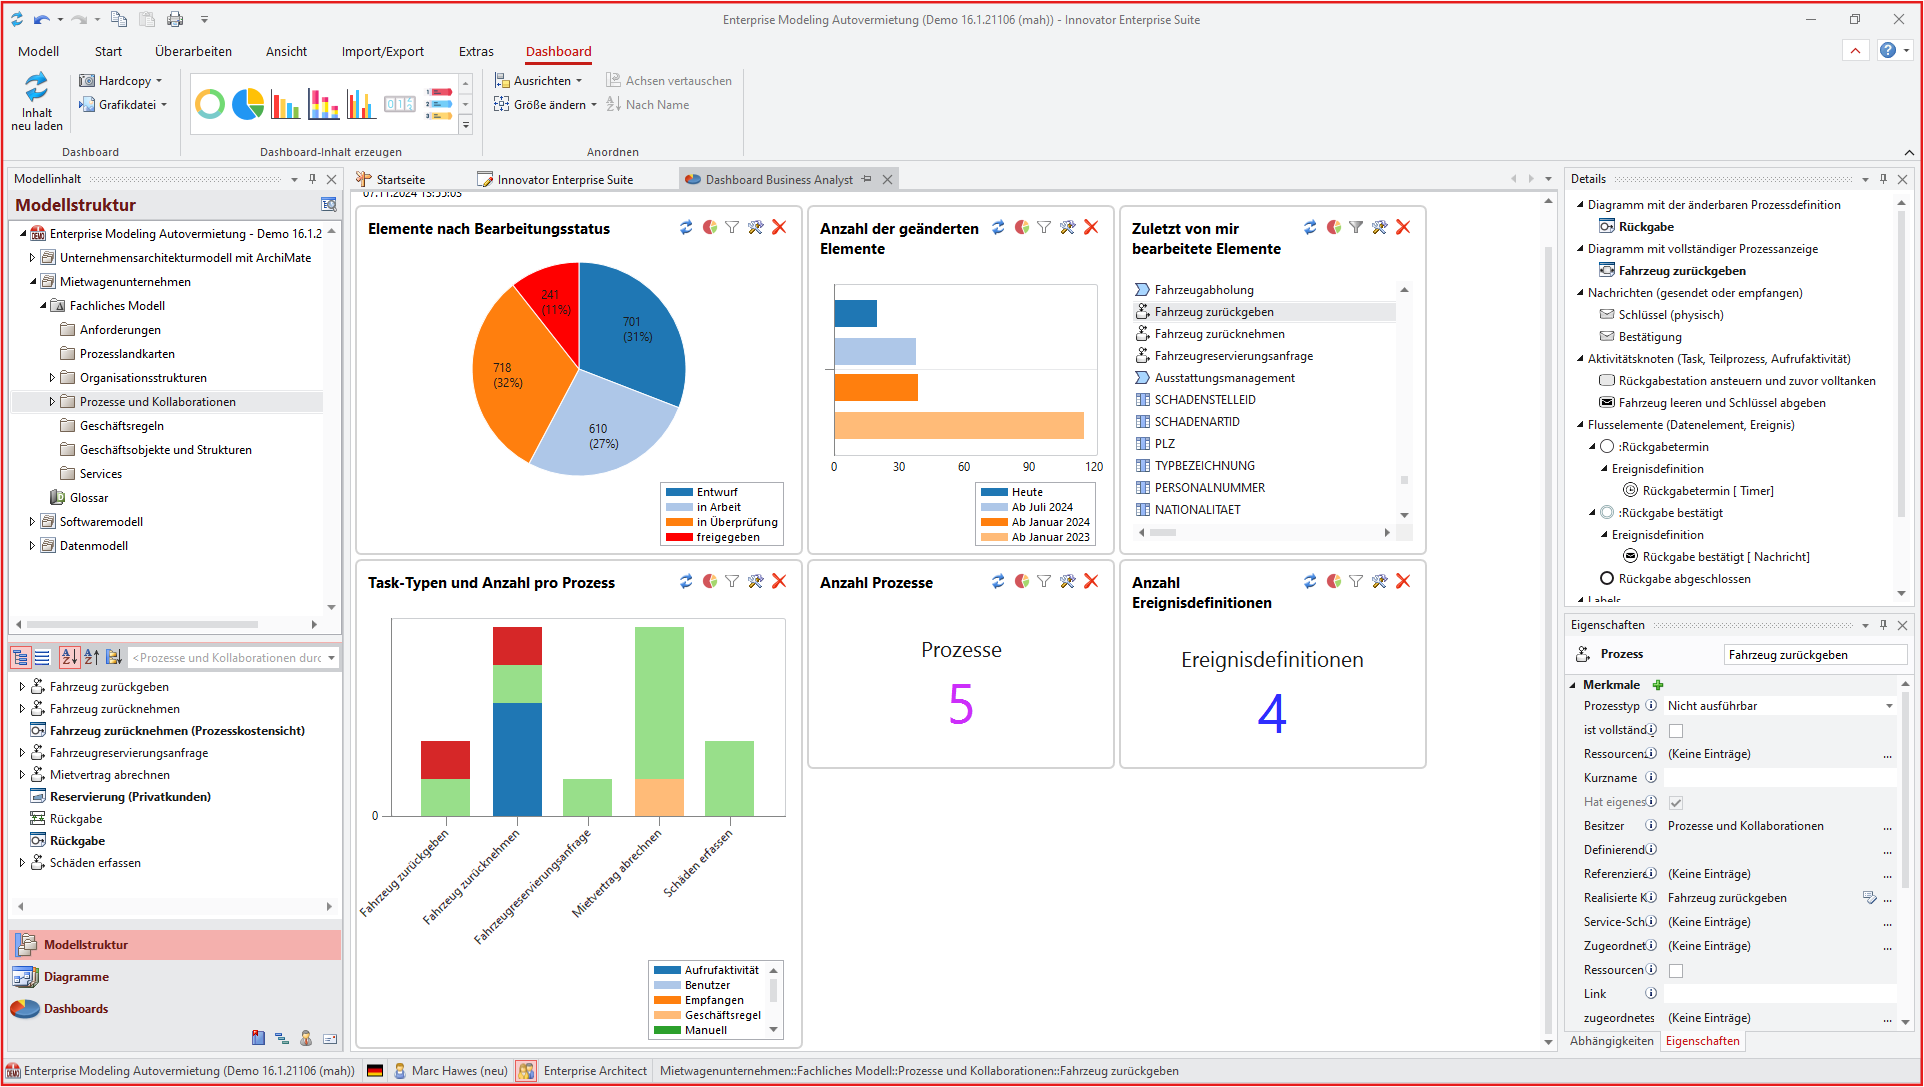Switch to the Abhängigkeiten bottom tab
Viewport: 1924px width, 1087px height.
[1611, 1041]
